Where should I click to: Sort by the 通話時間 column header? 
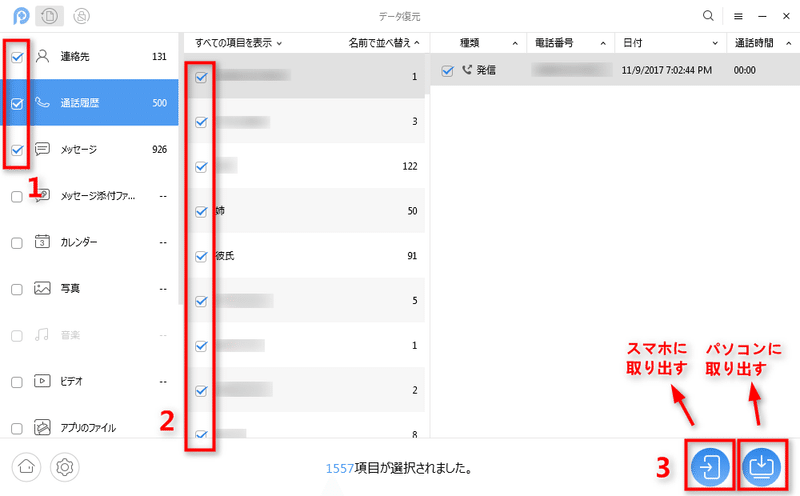click(x=763, y=43)
